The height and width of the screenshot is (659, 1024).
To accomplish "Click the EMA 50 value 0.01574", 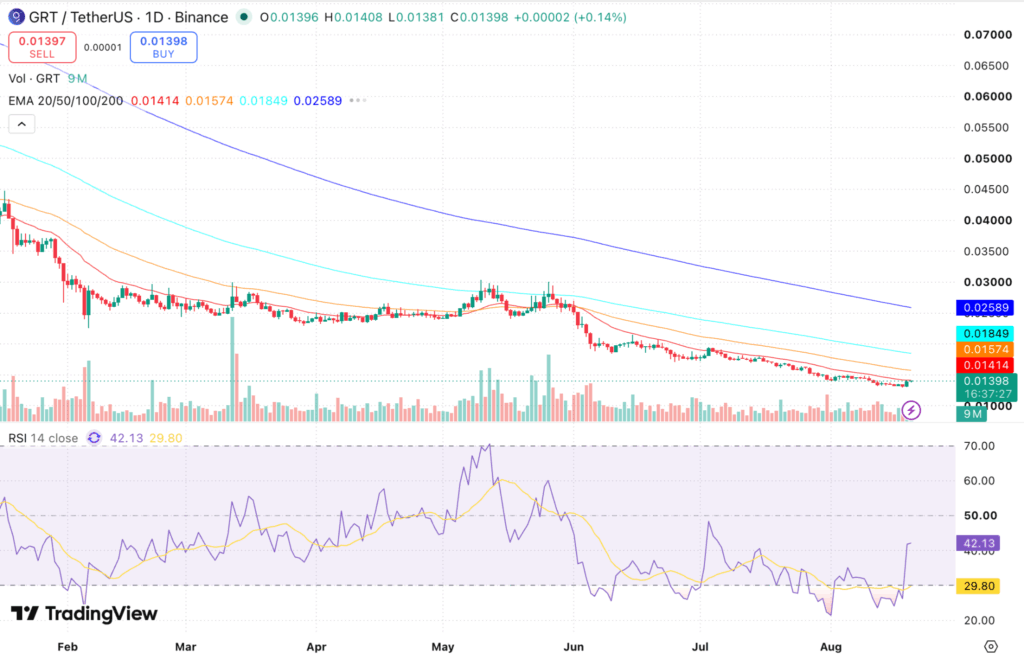I will point(209,101).
